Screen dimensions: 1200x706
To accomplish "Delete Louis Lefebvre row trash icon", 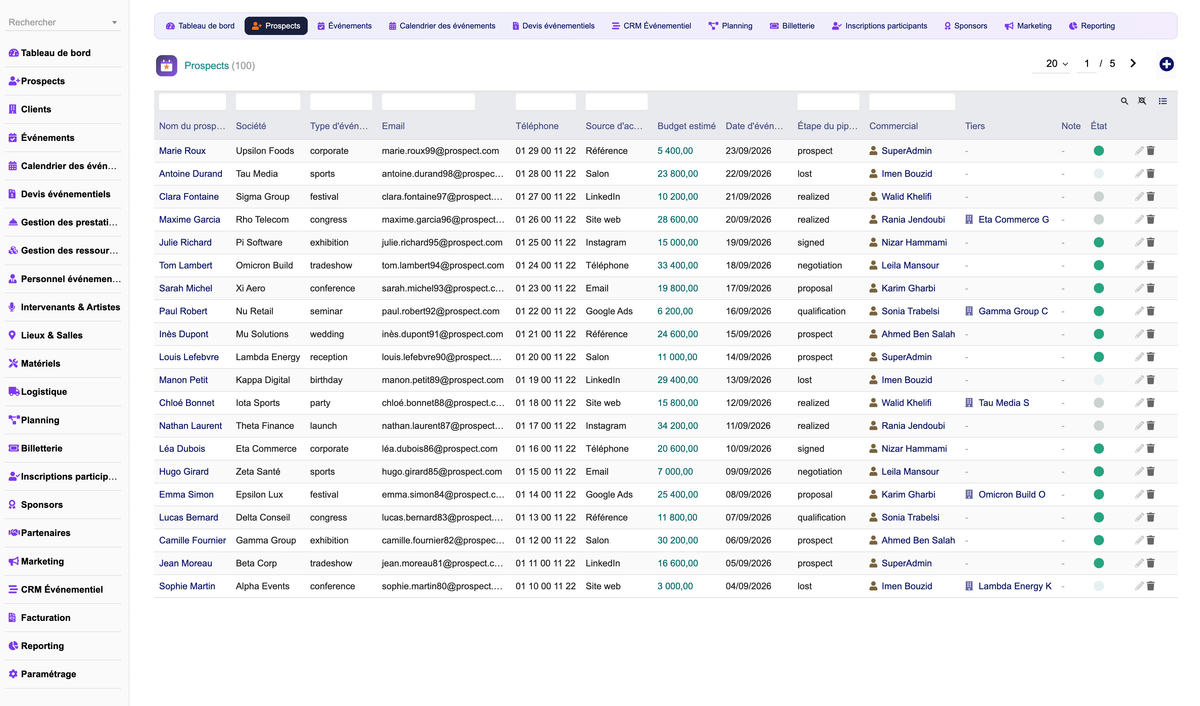I will (x=1150, y=357).
